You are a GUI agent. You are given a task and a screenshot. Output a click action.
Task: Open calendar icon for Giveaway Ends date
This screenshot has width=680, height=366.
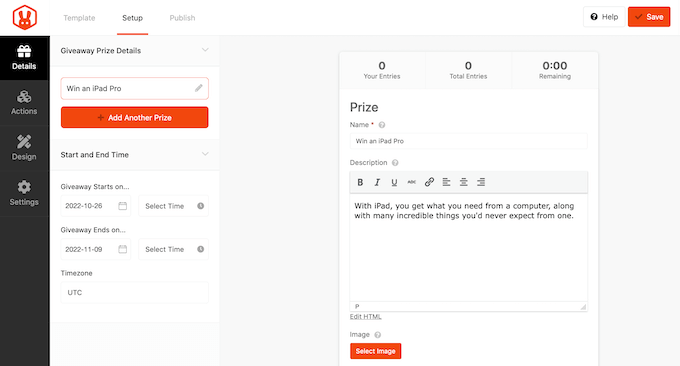pyautogui.click(x=123, y=249)
